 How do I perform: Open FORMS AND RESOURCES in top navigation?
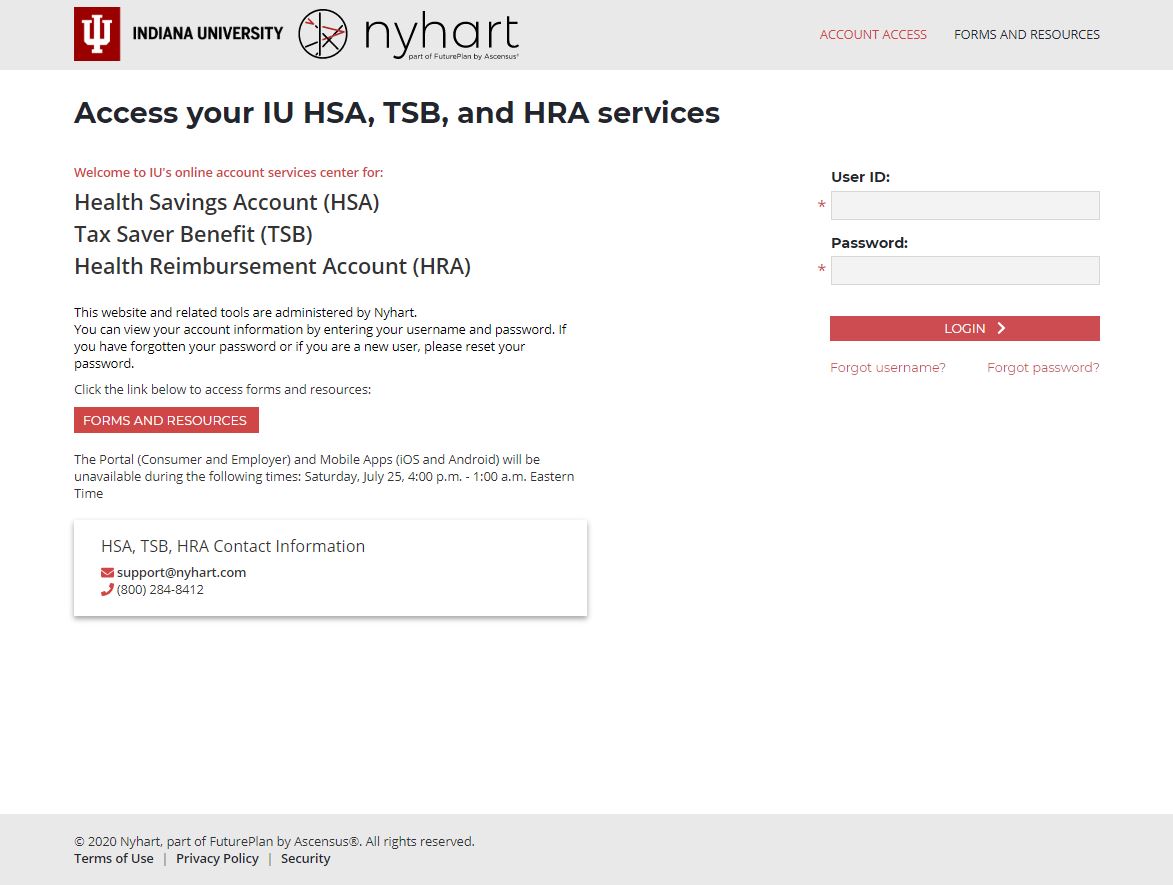(1026, 35)
